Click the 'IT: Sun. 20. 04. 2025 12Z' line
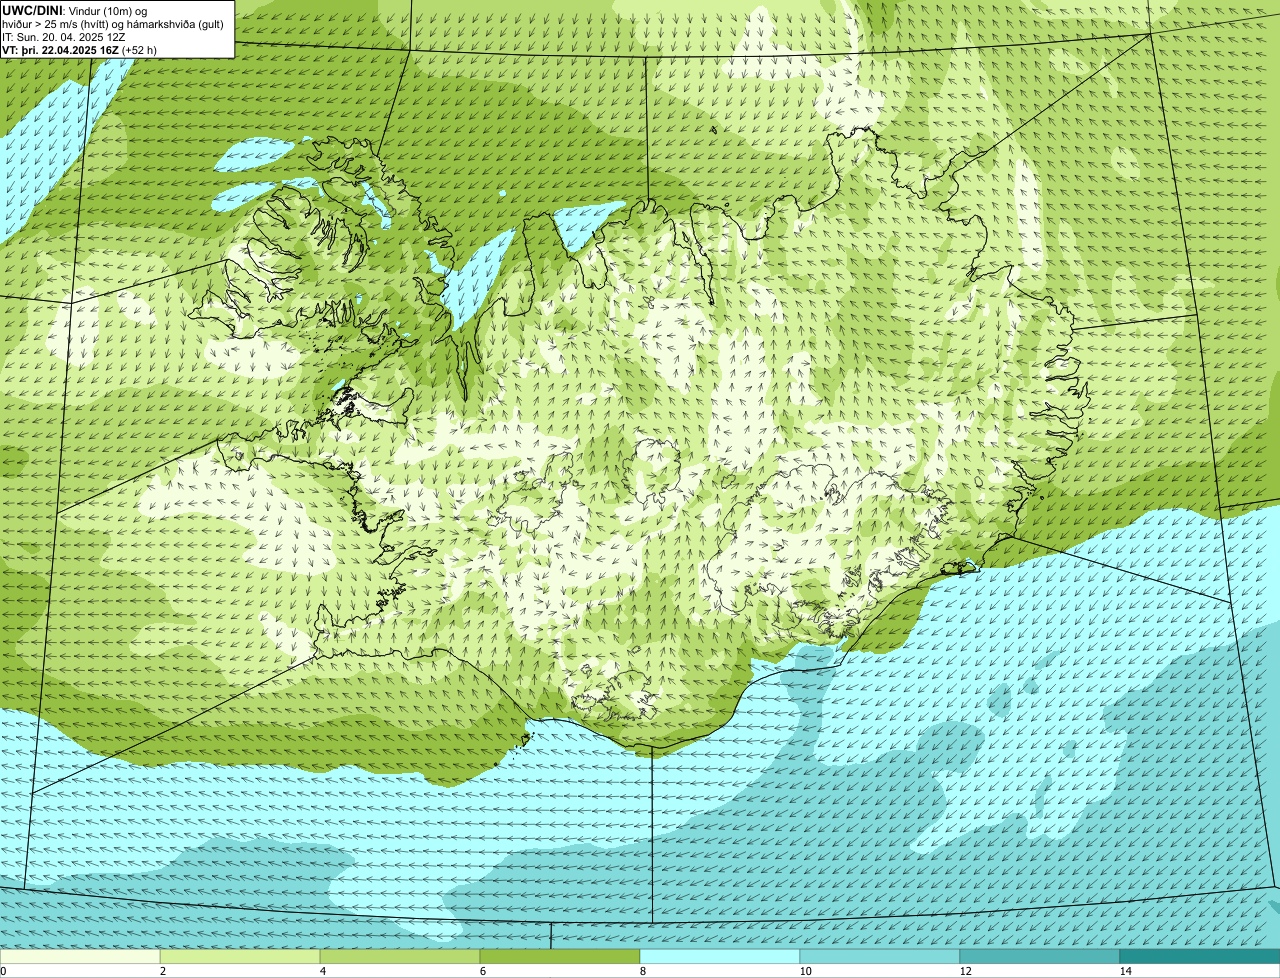The width and height of the screenshot is (1280, 978). pos(64,36)
